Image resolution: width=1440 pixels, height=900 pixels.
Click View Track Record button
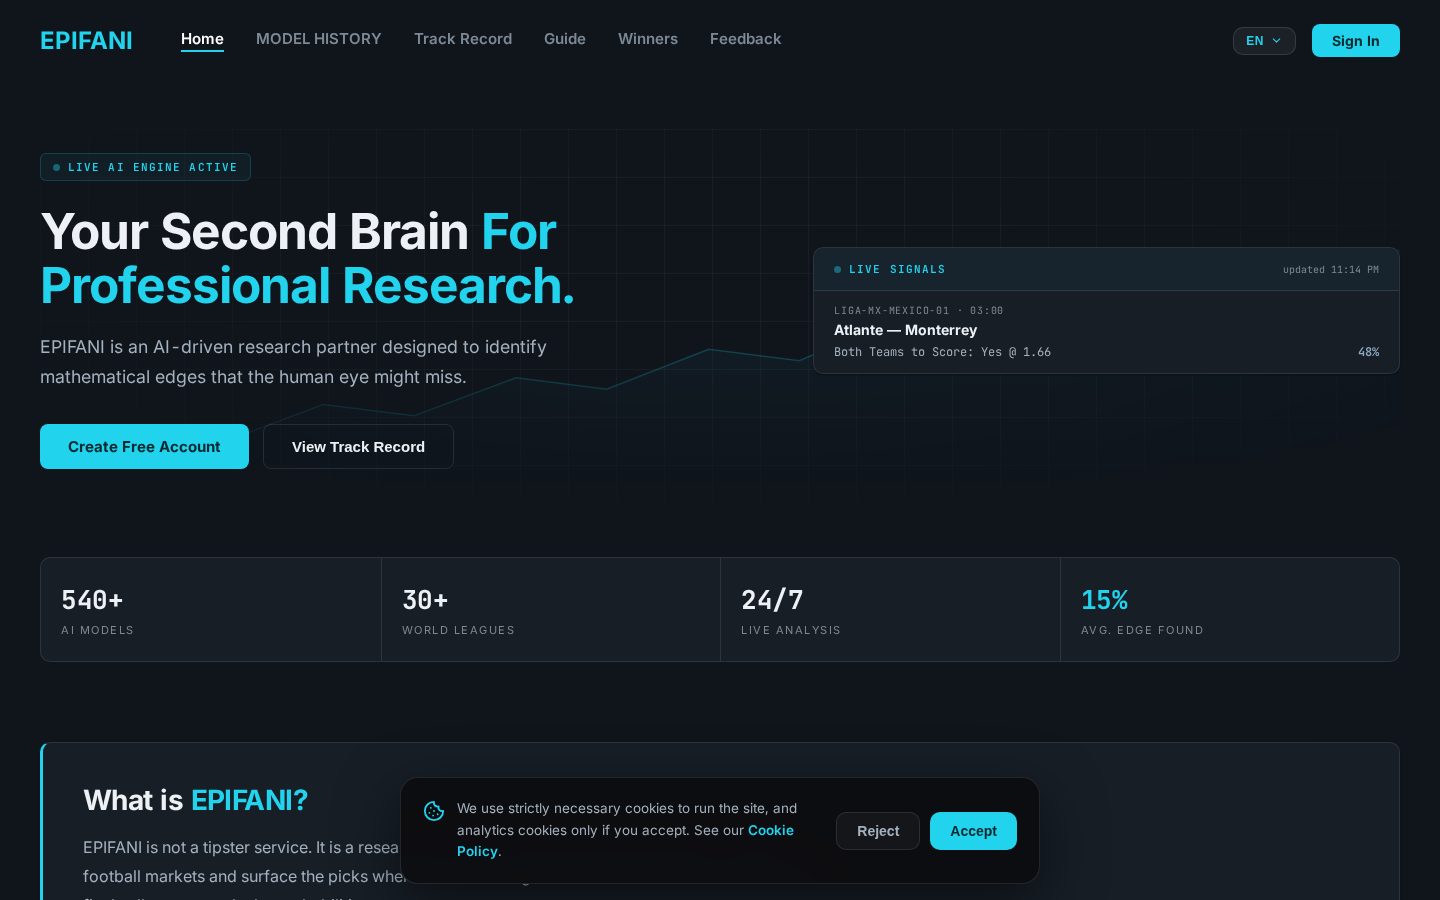(x=358, y=447)
